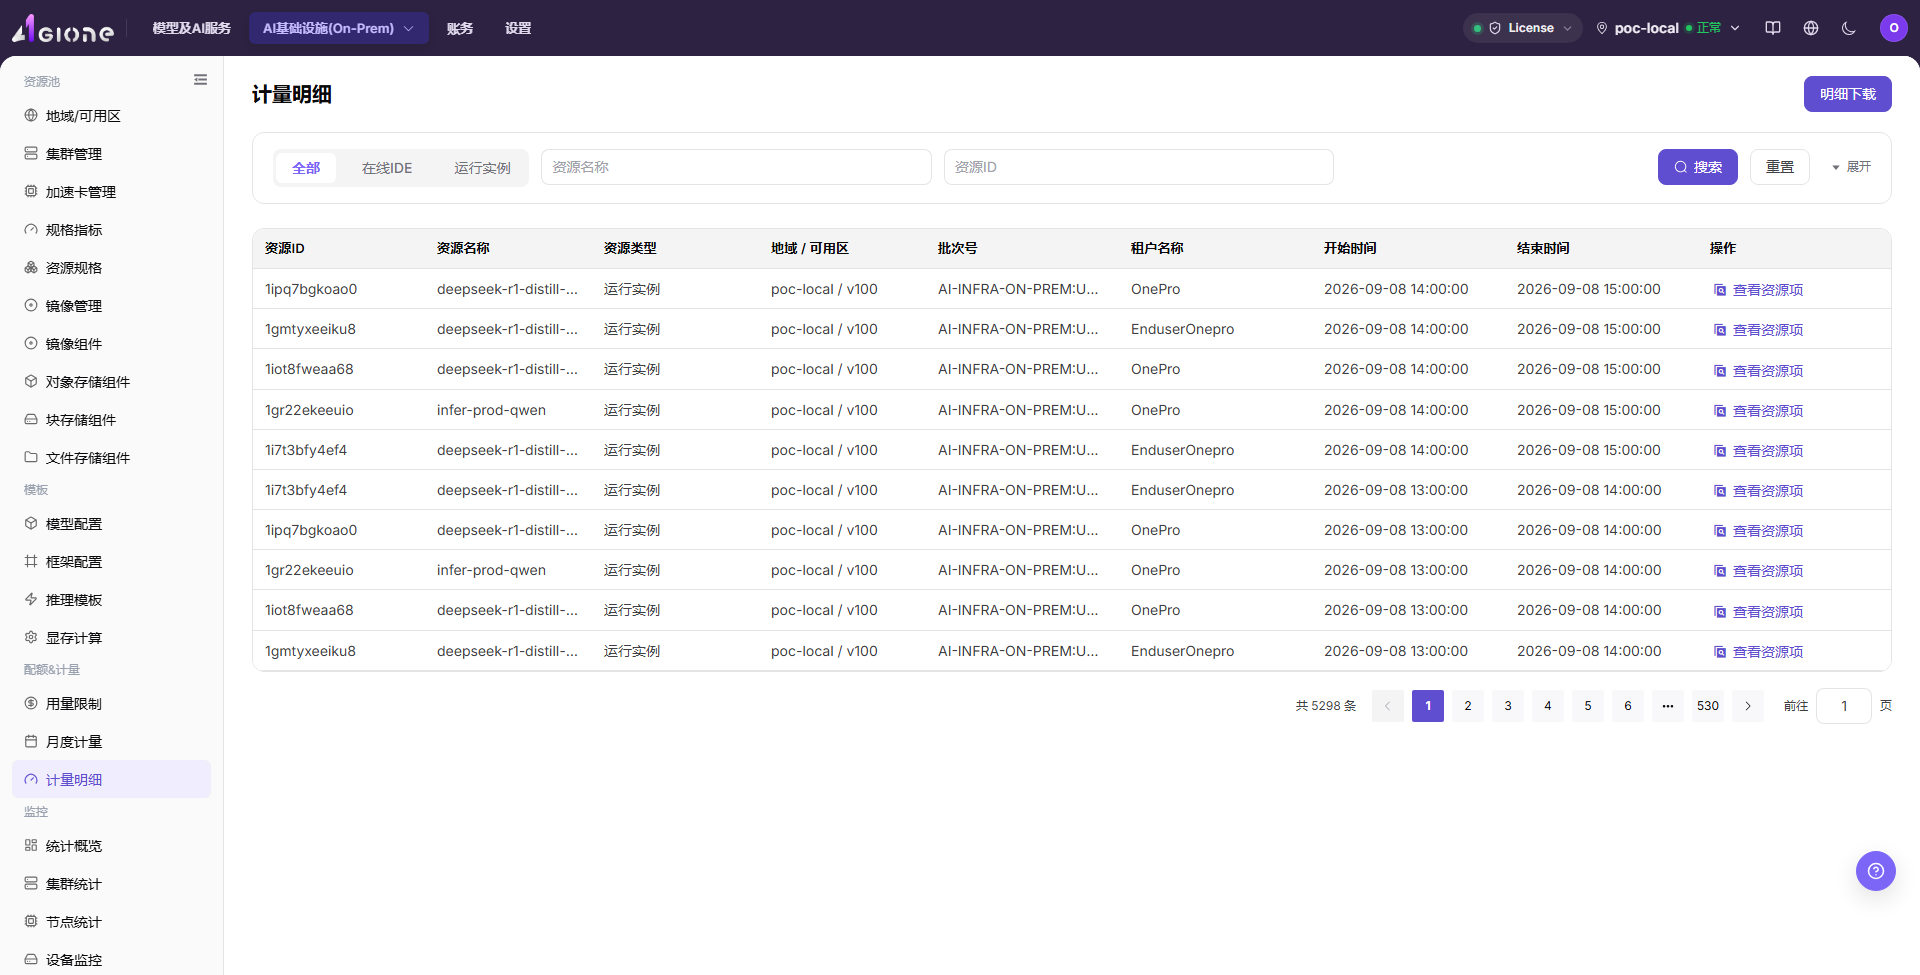The width and height of the screenshot is (1920, 975).
Task: Open the License status dropdown
Action: pos(1522,28)
